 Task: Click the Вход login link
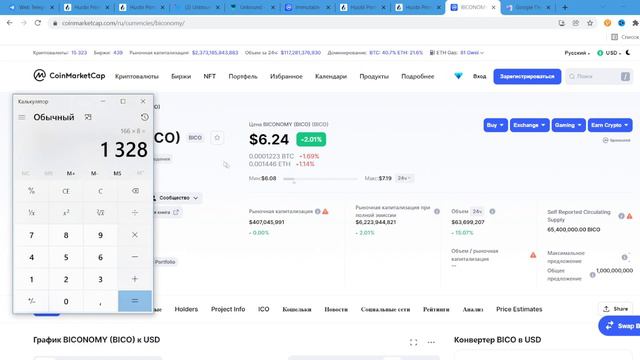tap(480, 76)
